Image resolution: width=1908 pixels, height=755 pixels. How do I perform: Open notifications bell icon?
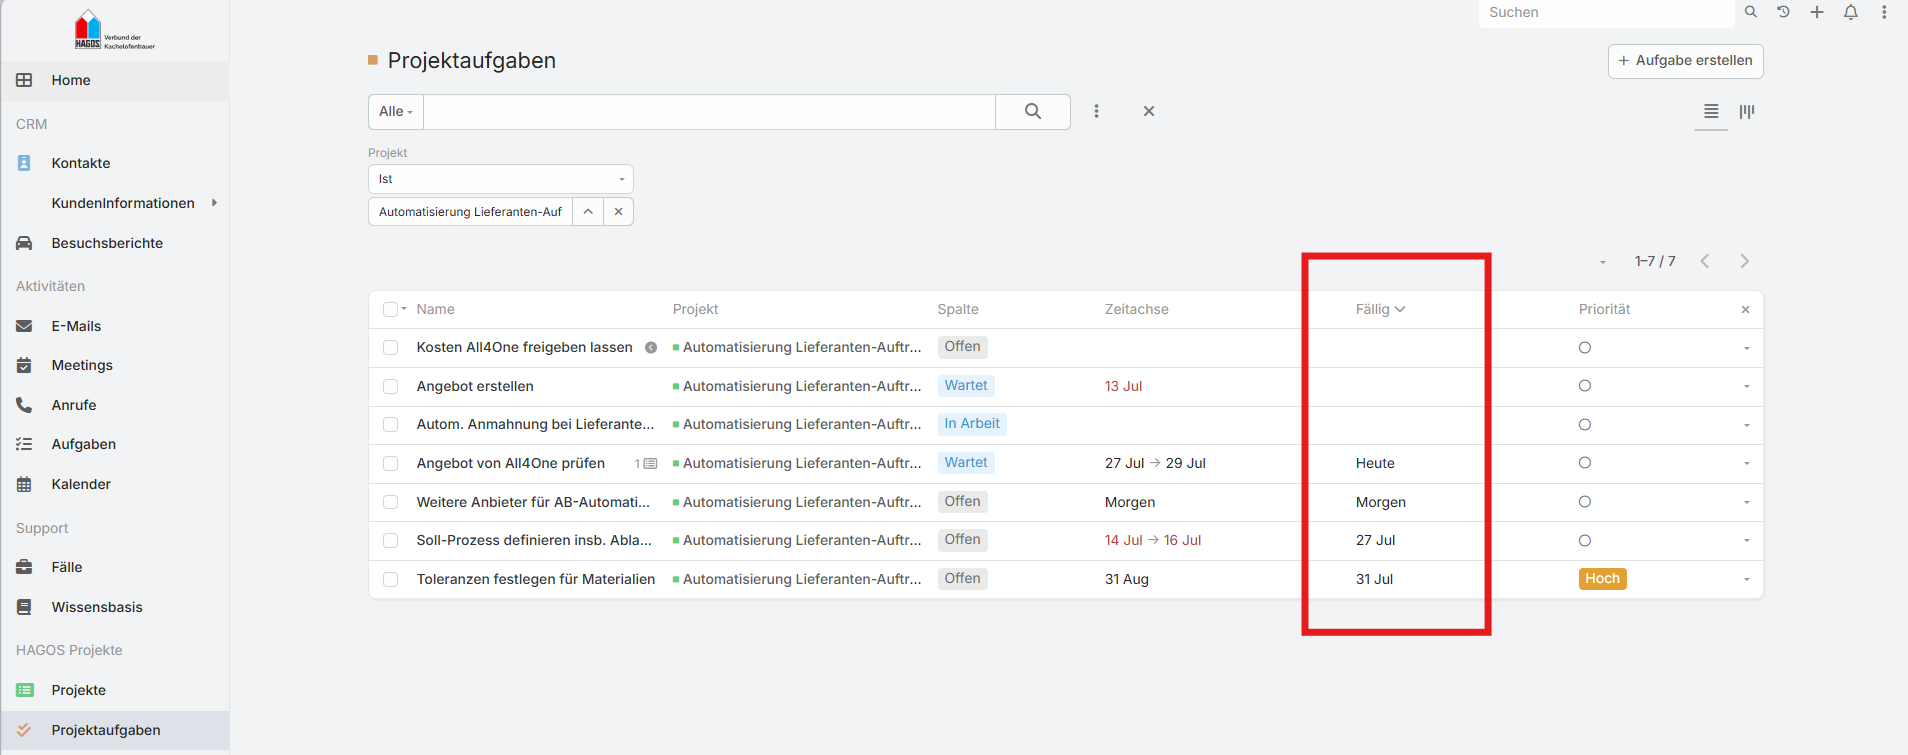tap(1851, 12)
